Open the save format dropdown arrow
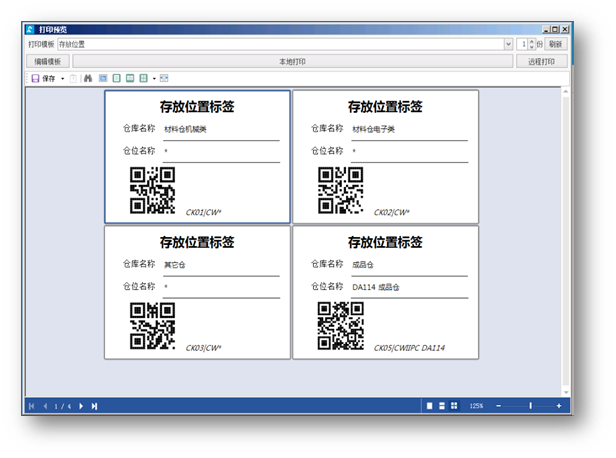Image resolution: width=616 pixels, height=458 pixels. 62,79
